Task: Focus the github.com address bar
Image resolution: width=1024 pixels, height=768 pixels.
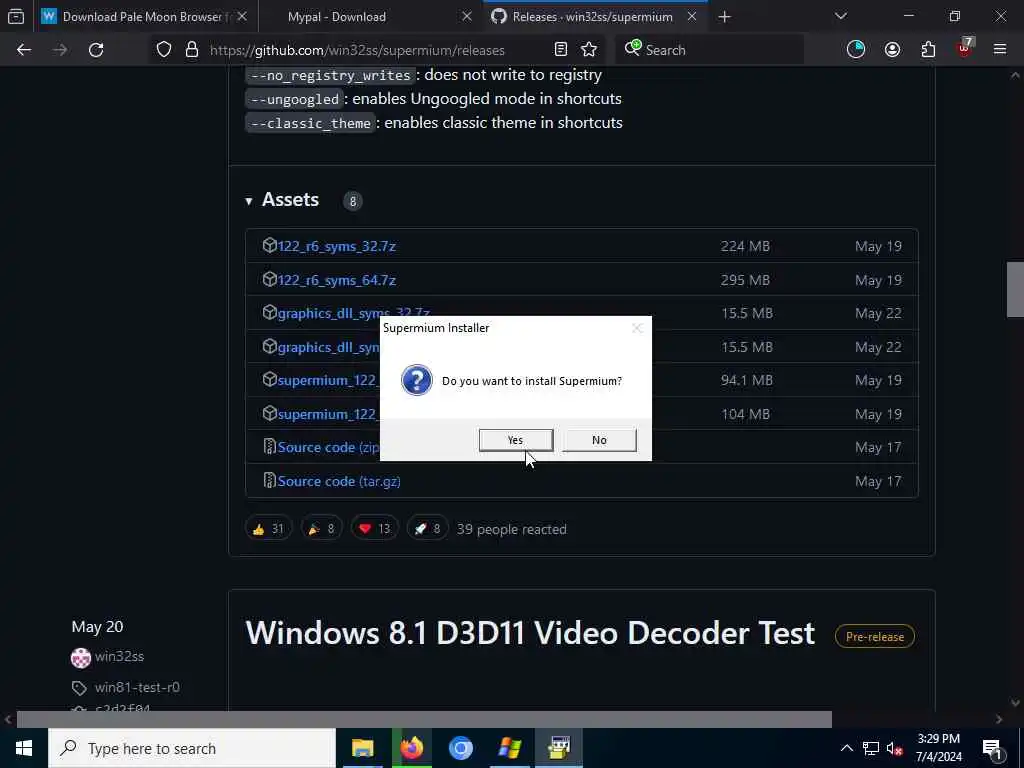Action: [357, 50]
